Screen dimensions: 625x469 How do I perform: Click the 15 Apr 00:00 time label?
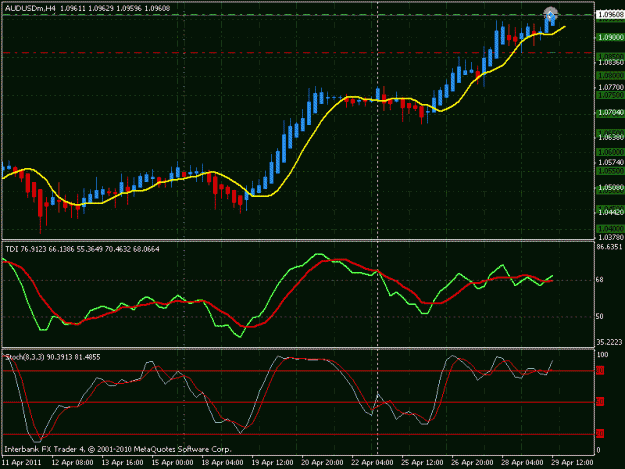click(x=172, y=463)
